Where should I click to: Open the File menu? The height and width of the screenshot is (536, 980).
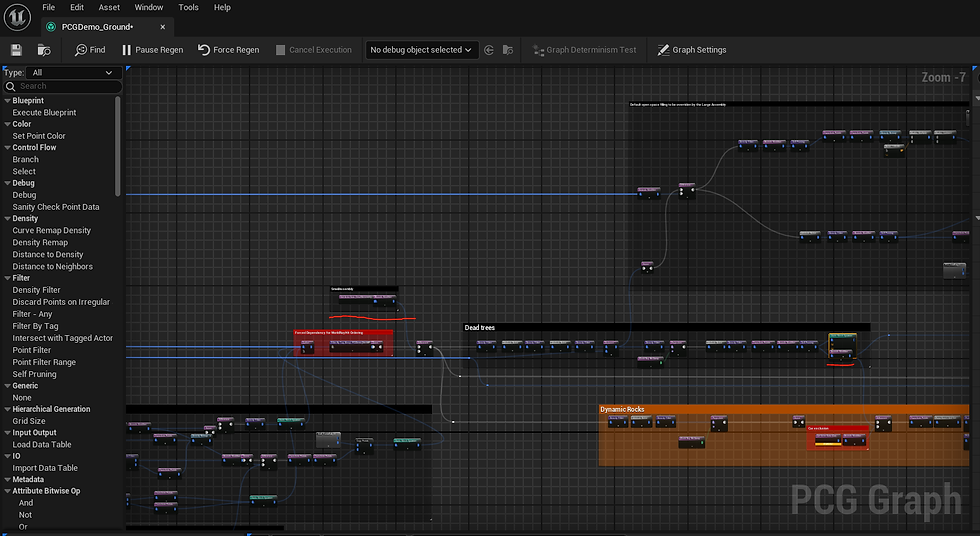49,7
